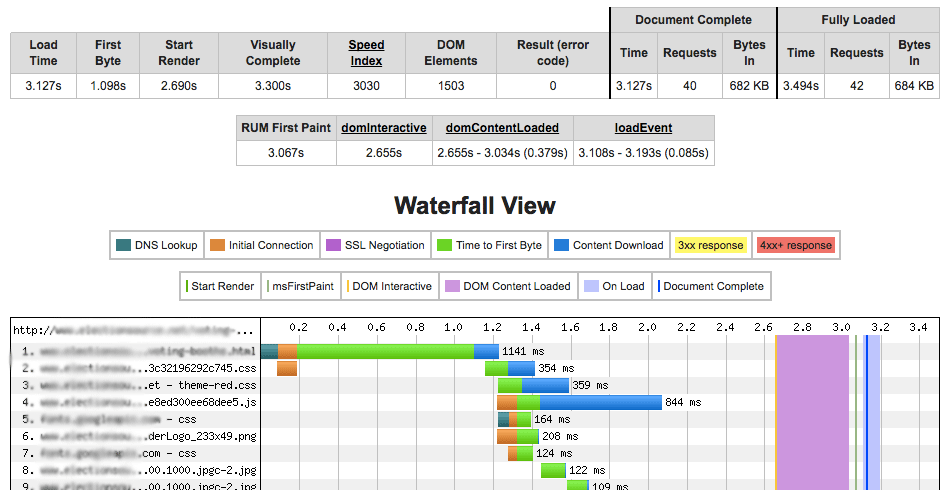The image size is (948, 490).
Task: Click the 4xx+ response red label
Action: pos(796,245)
